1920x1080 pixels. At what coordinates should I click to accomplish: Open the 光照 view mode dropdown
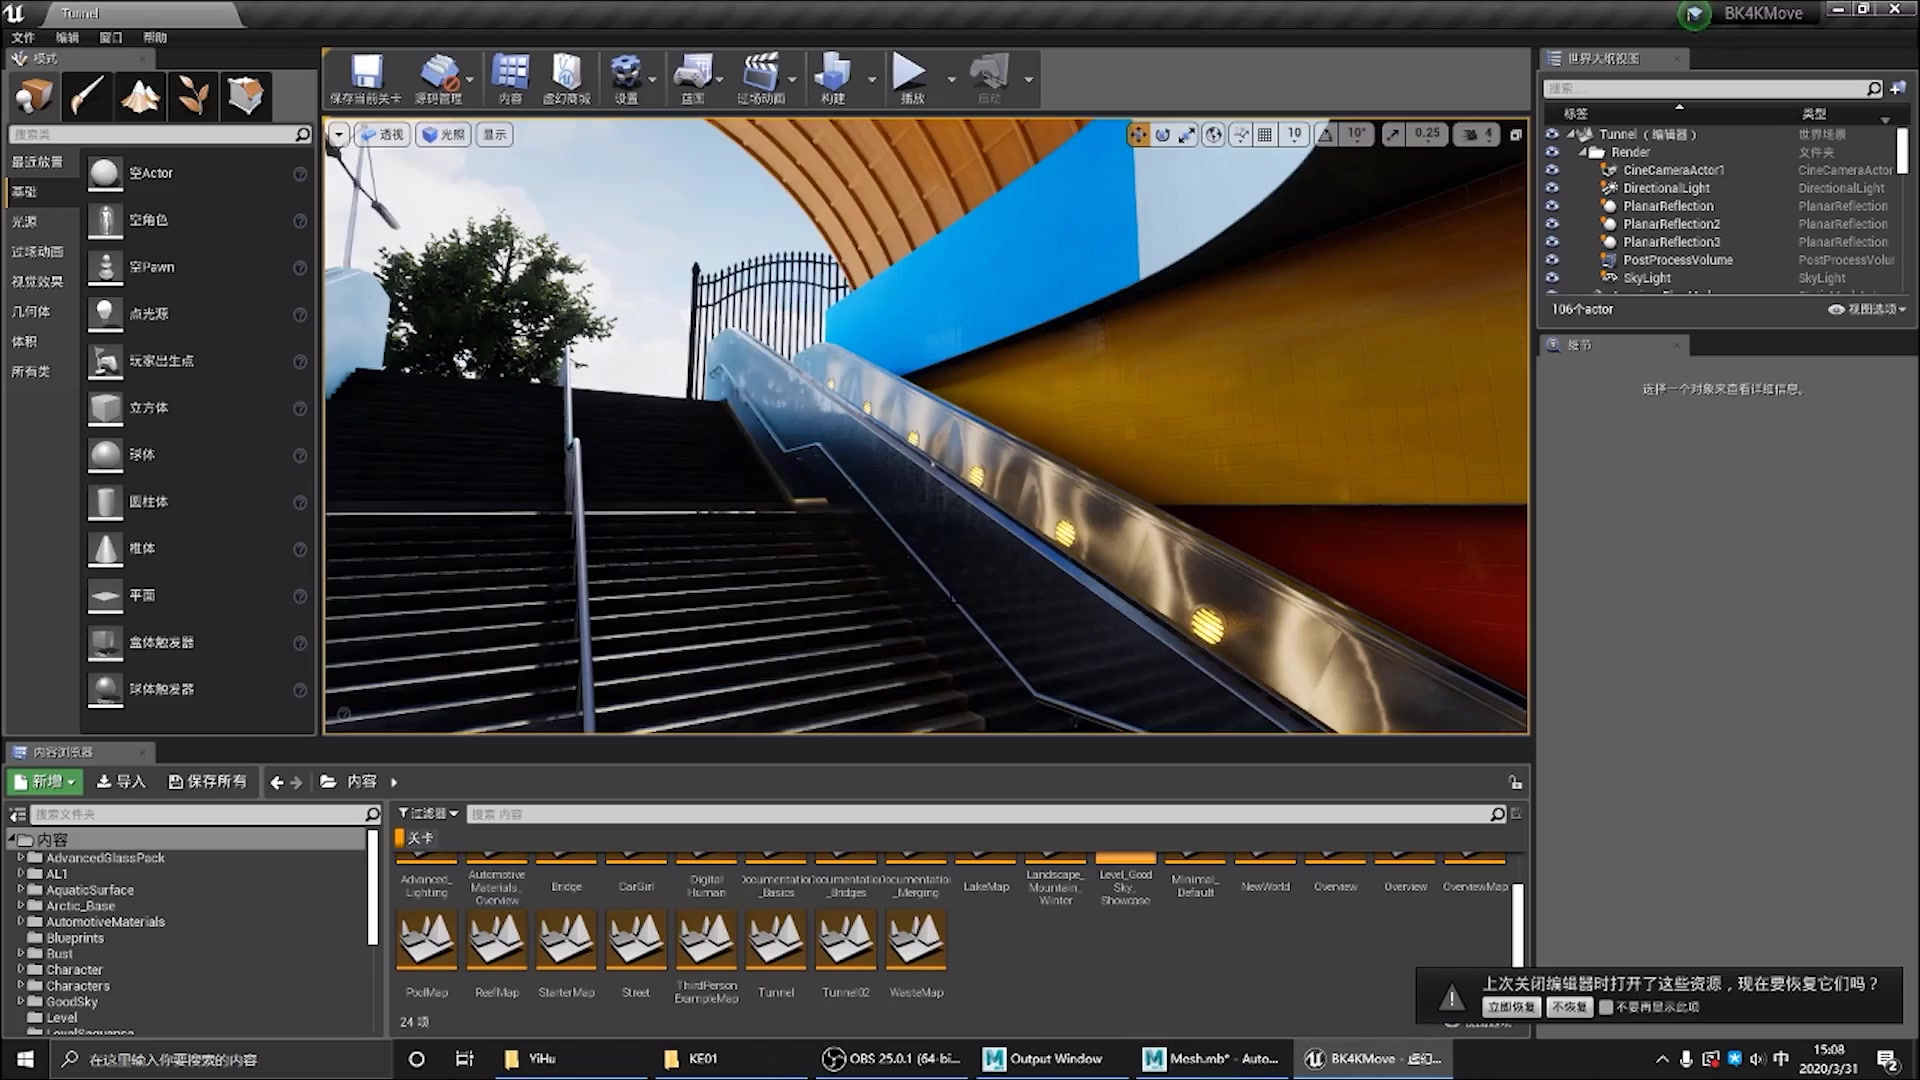point(443,134)
